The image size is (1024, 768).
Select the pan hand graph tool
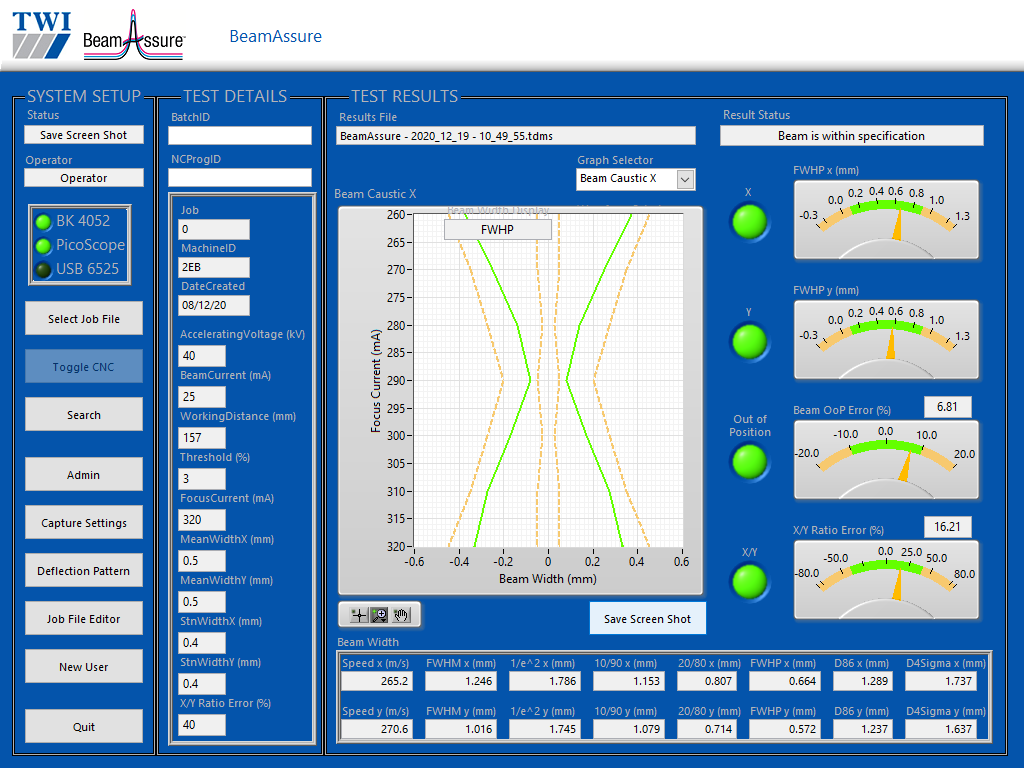[401, 615]
